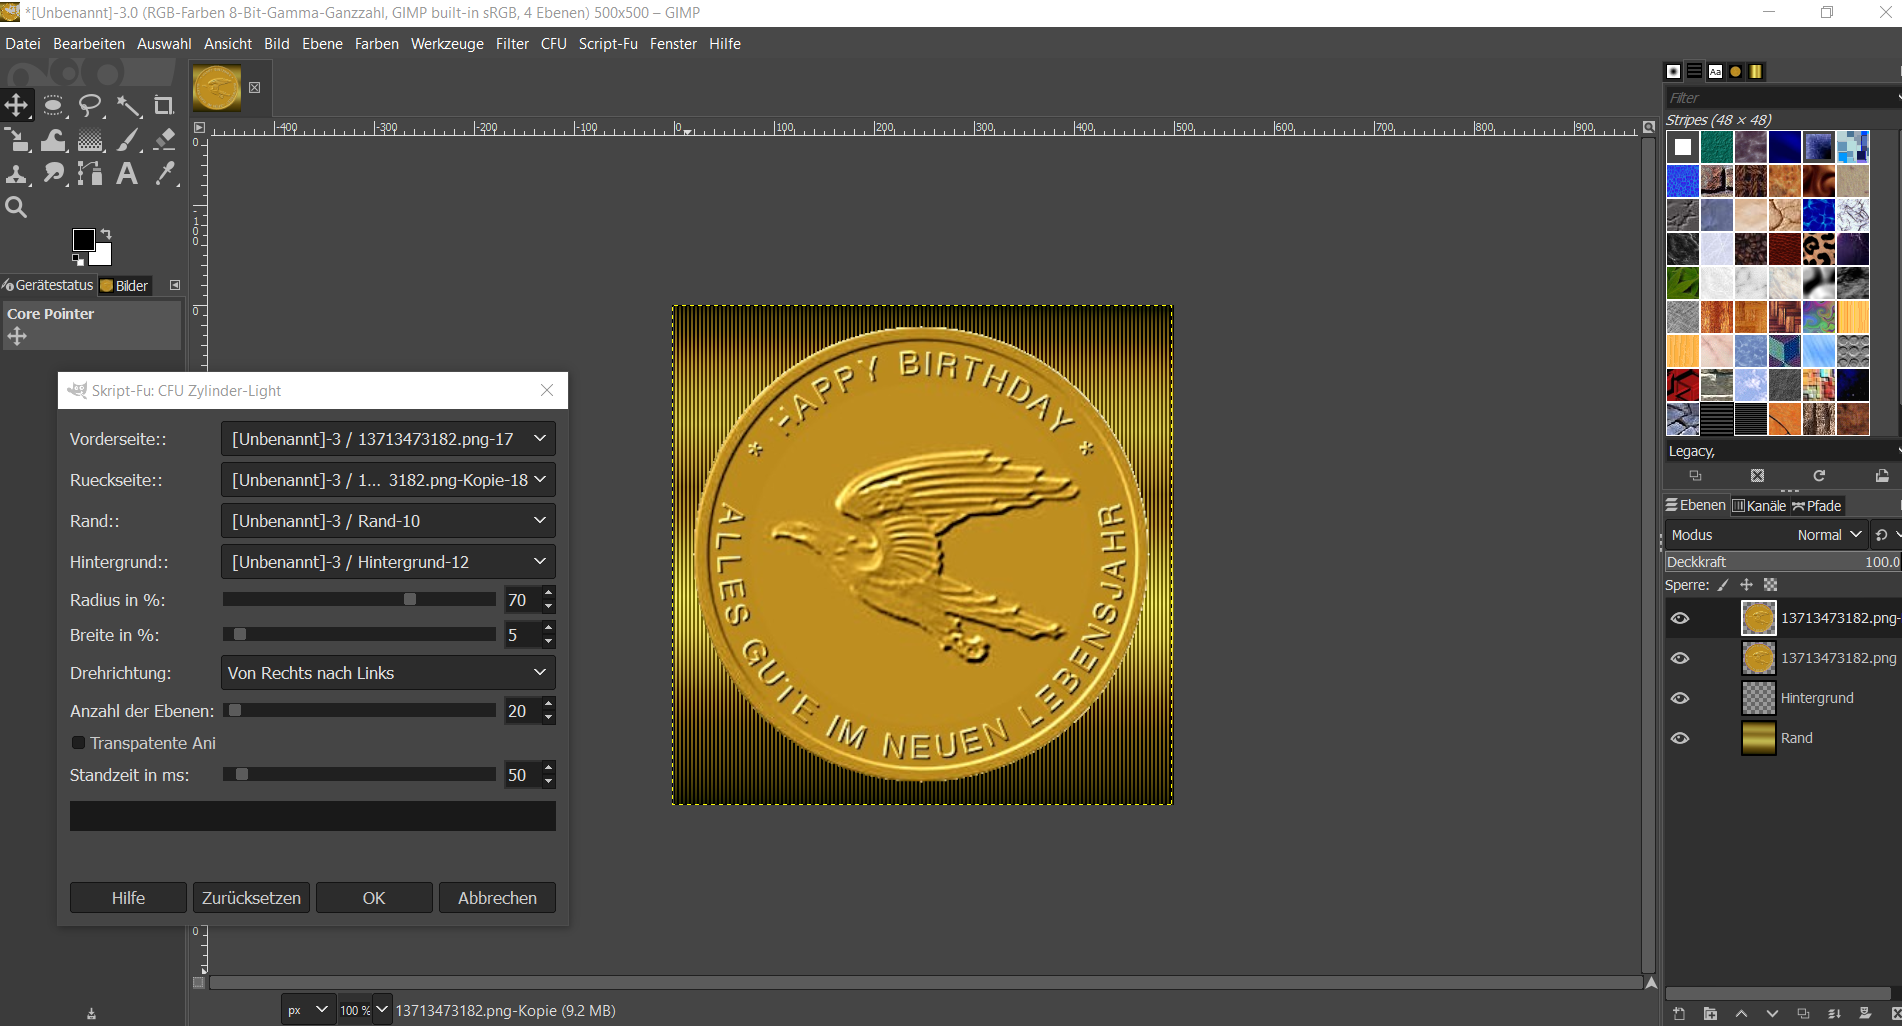Click the new layer icon
The height and width of the screenshot is (1026, 1902).
click(1679, 1013)
